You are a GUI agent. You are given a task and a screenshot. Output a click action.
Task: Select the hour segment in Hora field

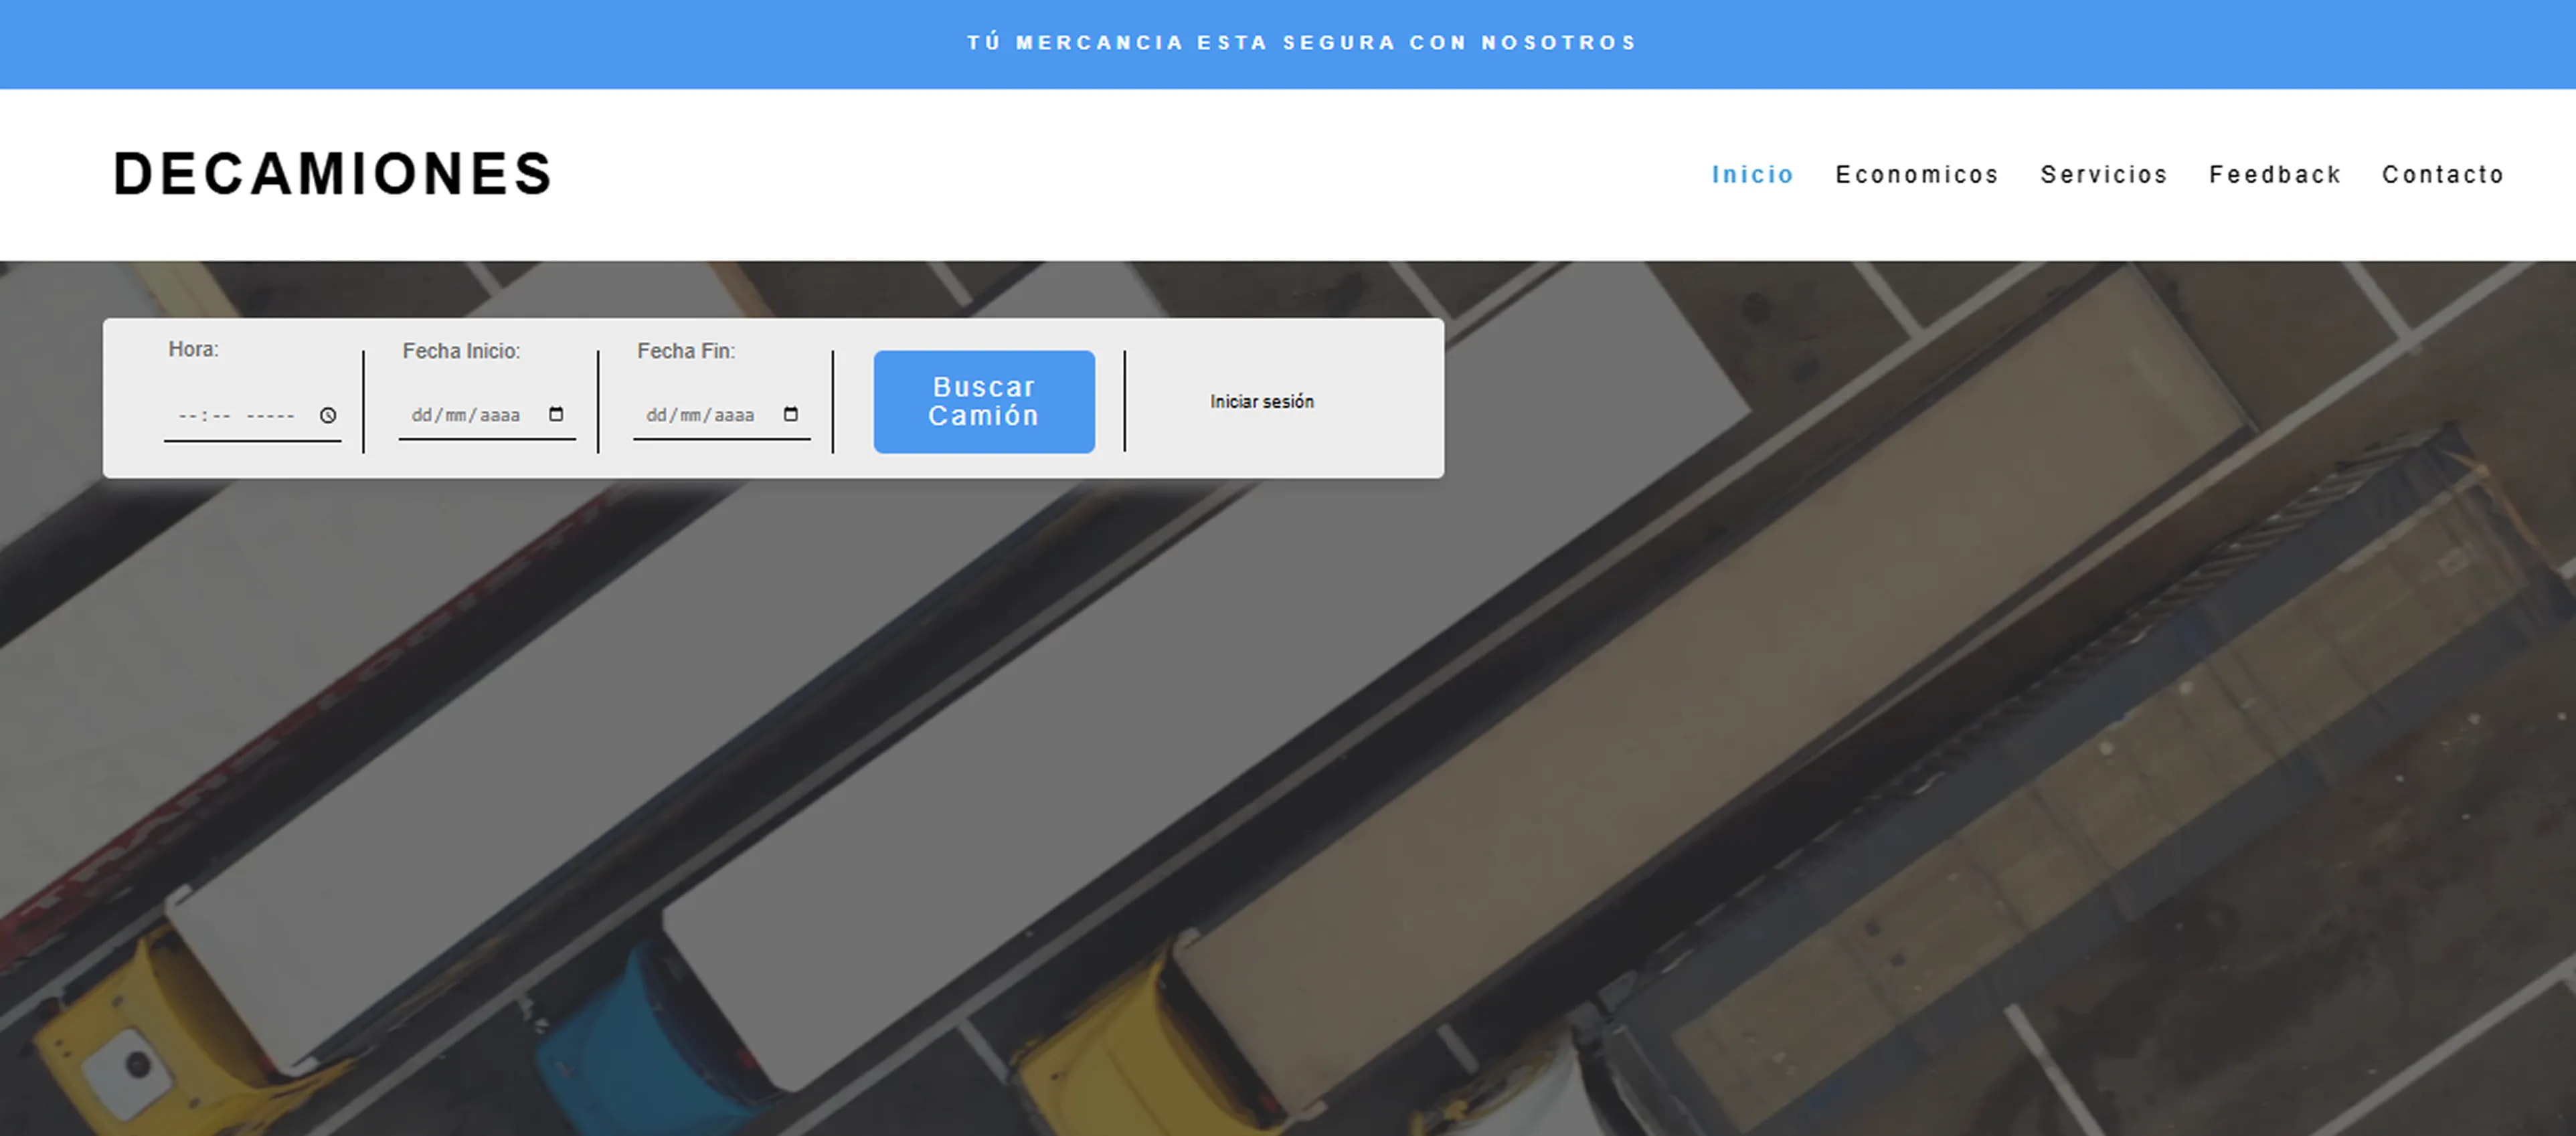(x=187, y=415)
